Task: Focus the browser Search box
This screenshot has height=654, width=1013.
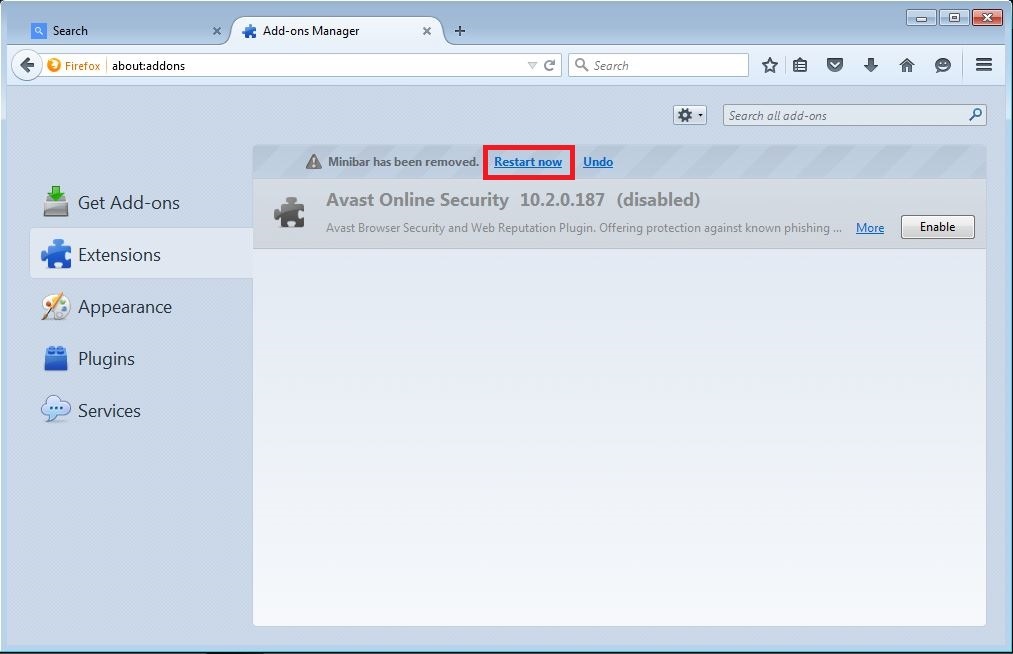Action: point(658,65)
